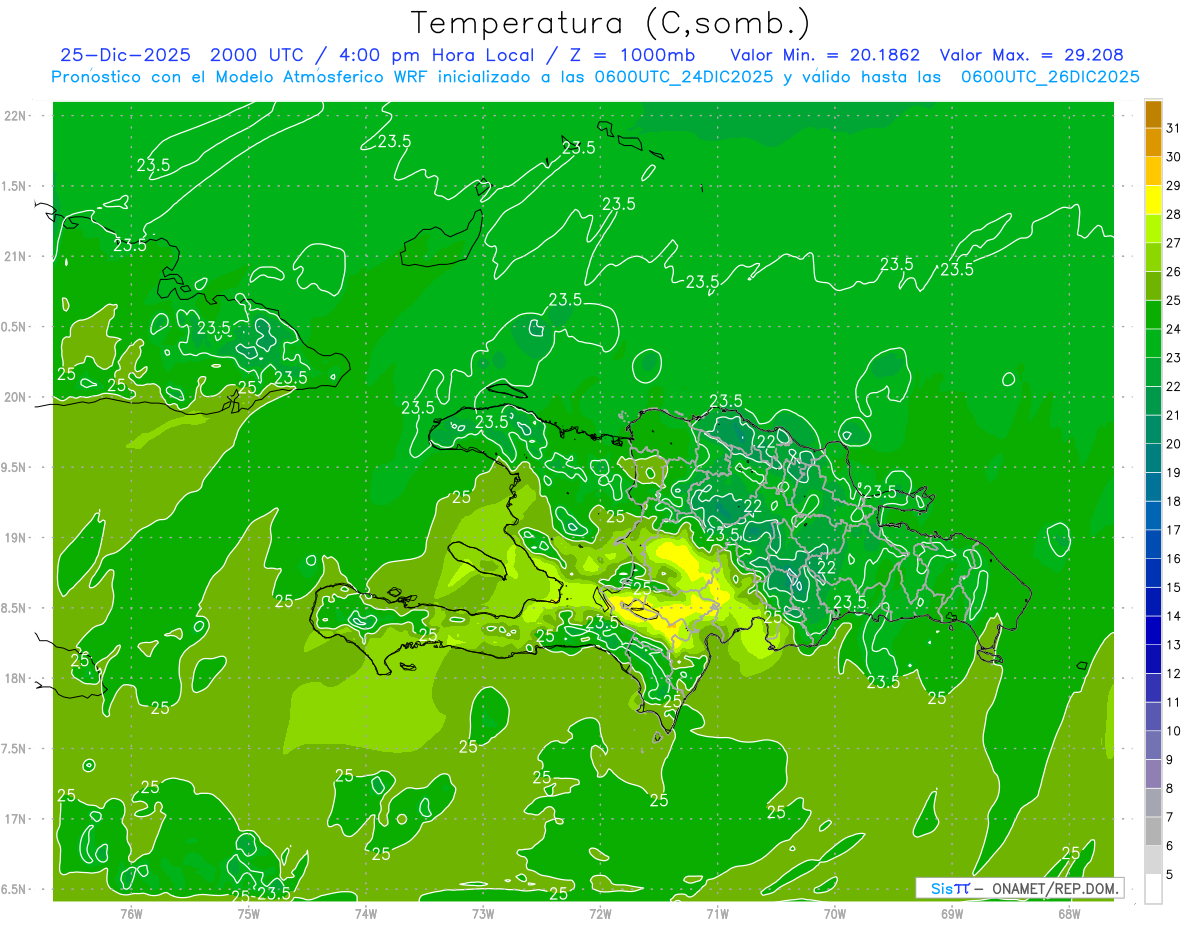Click the '19N' latitude label

[x=15, y=538]
